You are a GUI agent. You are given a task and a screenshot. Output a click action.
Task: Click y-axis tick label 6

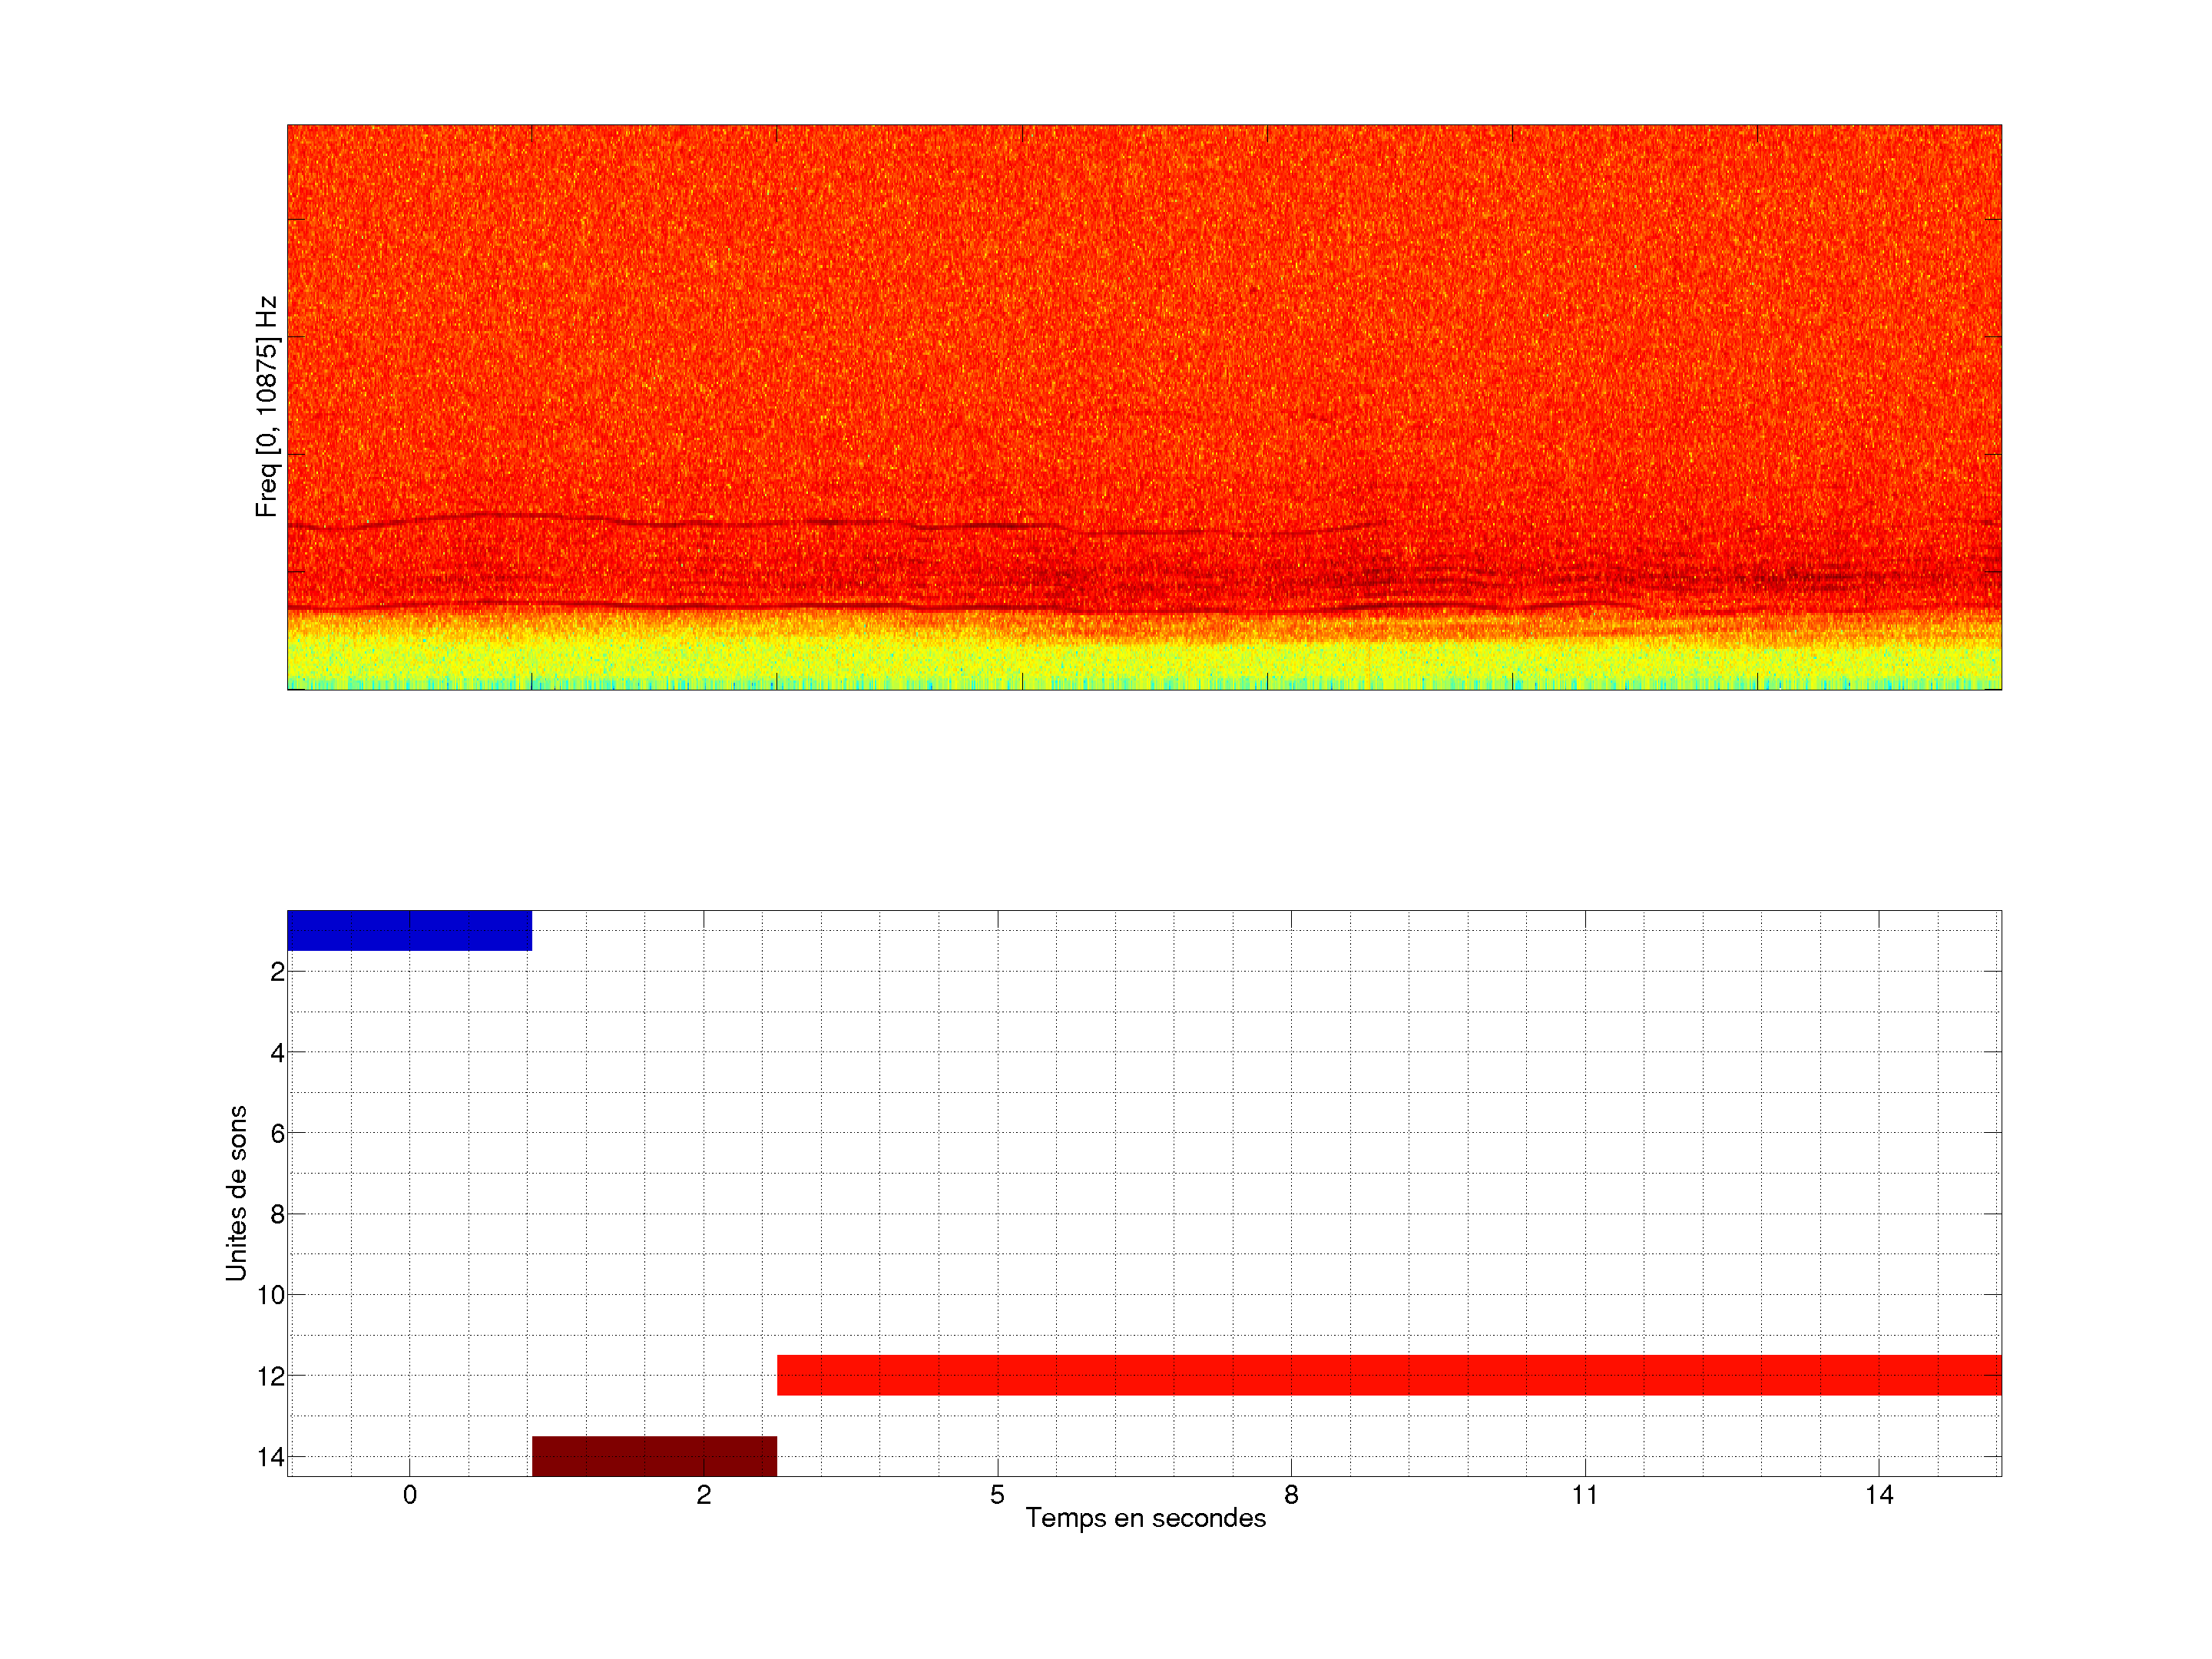pos(277,1133)
